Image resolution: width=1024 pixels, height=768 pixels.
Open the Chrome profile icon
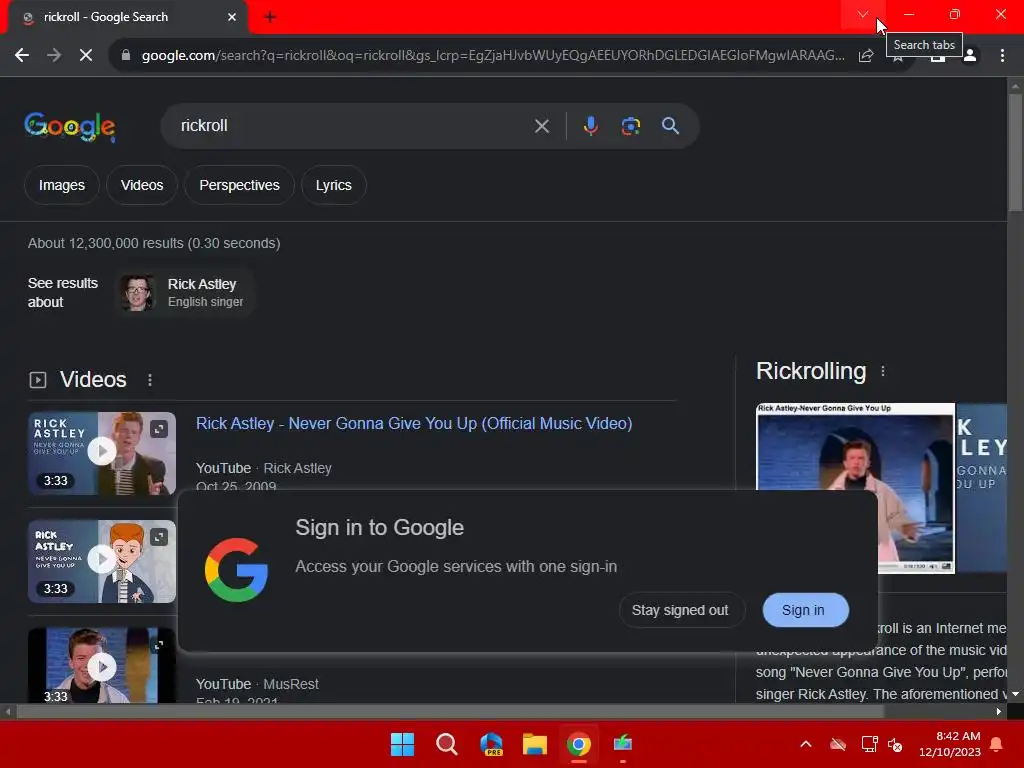pyautogui.click(x=970, y=56)
